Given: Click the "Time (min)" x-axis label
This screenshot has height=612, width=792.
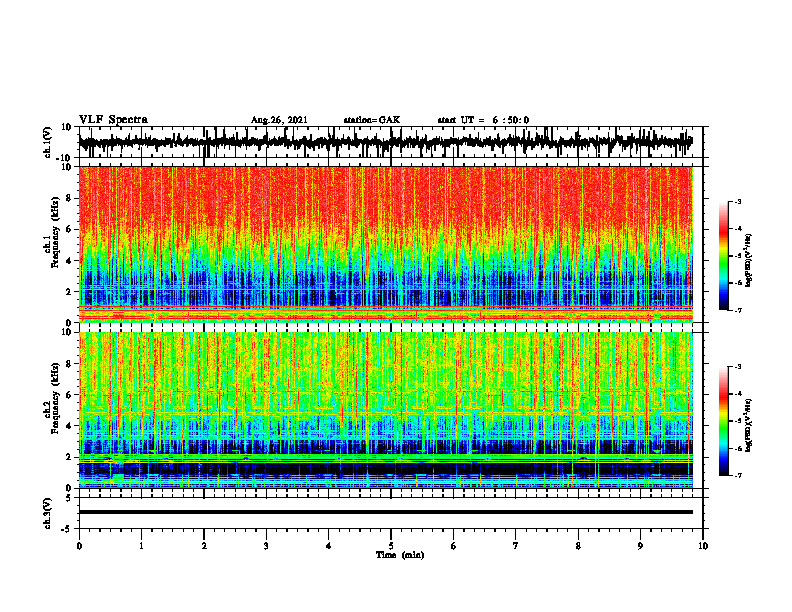Looking at the screenshot, I should pos(400,555).
